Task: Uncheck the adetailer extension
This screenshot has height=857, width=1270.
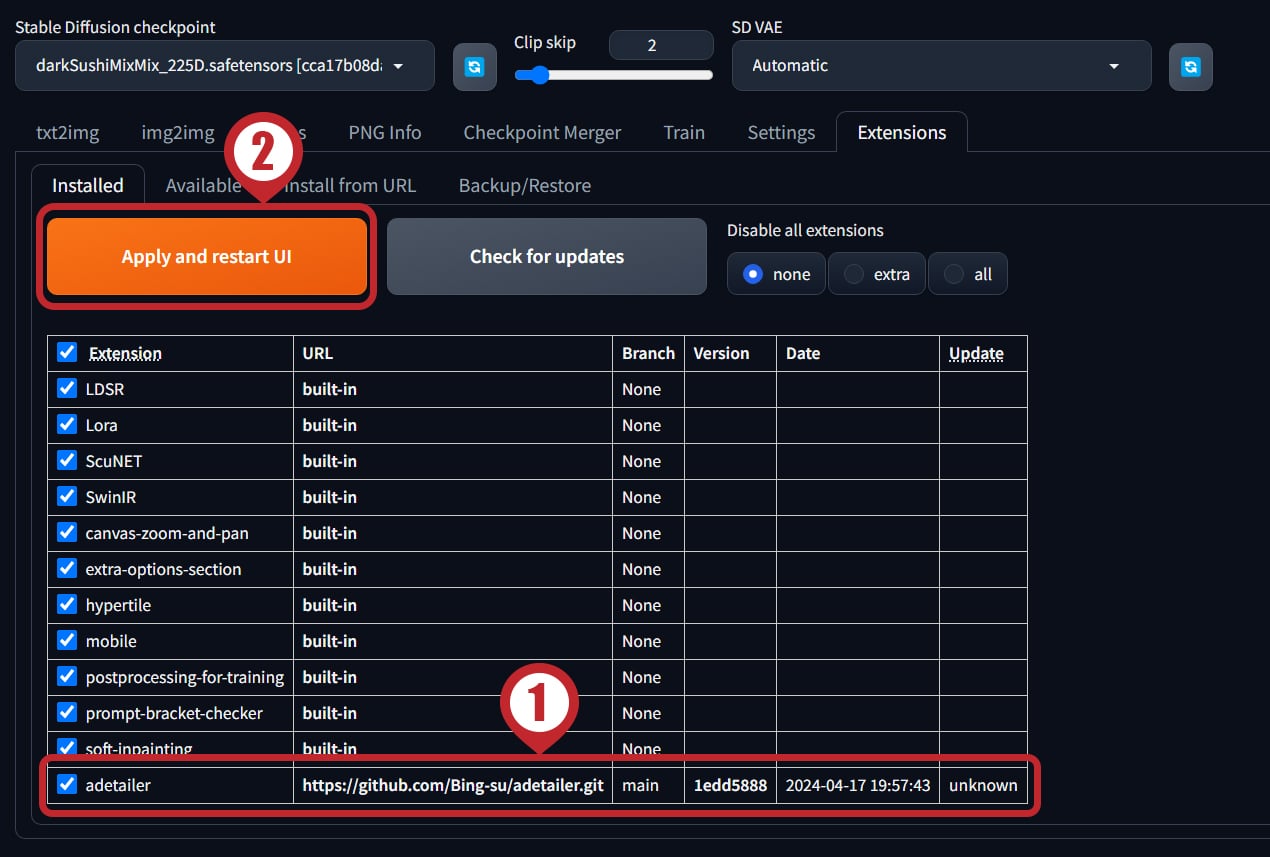Action: (67, 784)
